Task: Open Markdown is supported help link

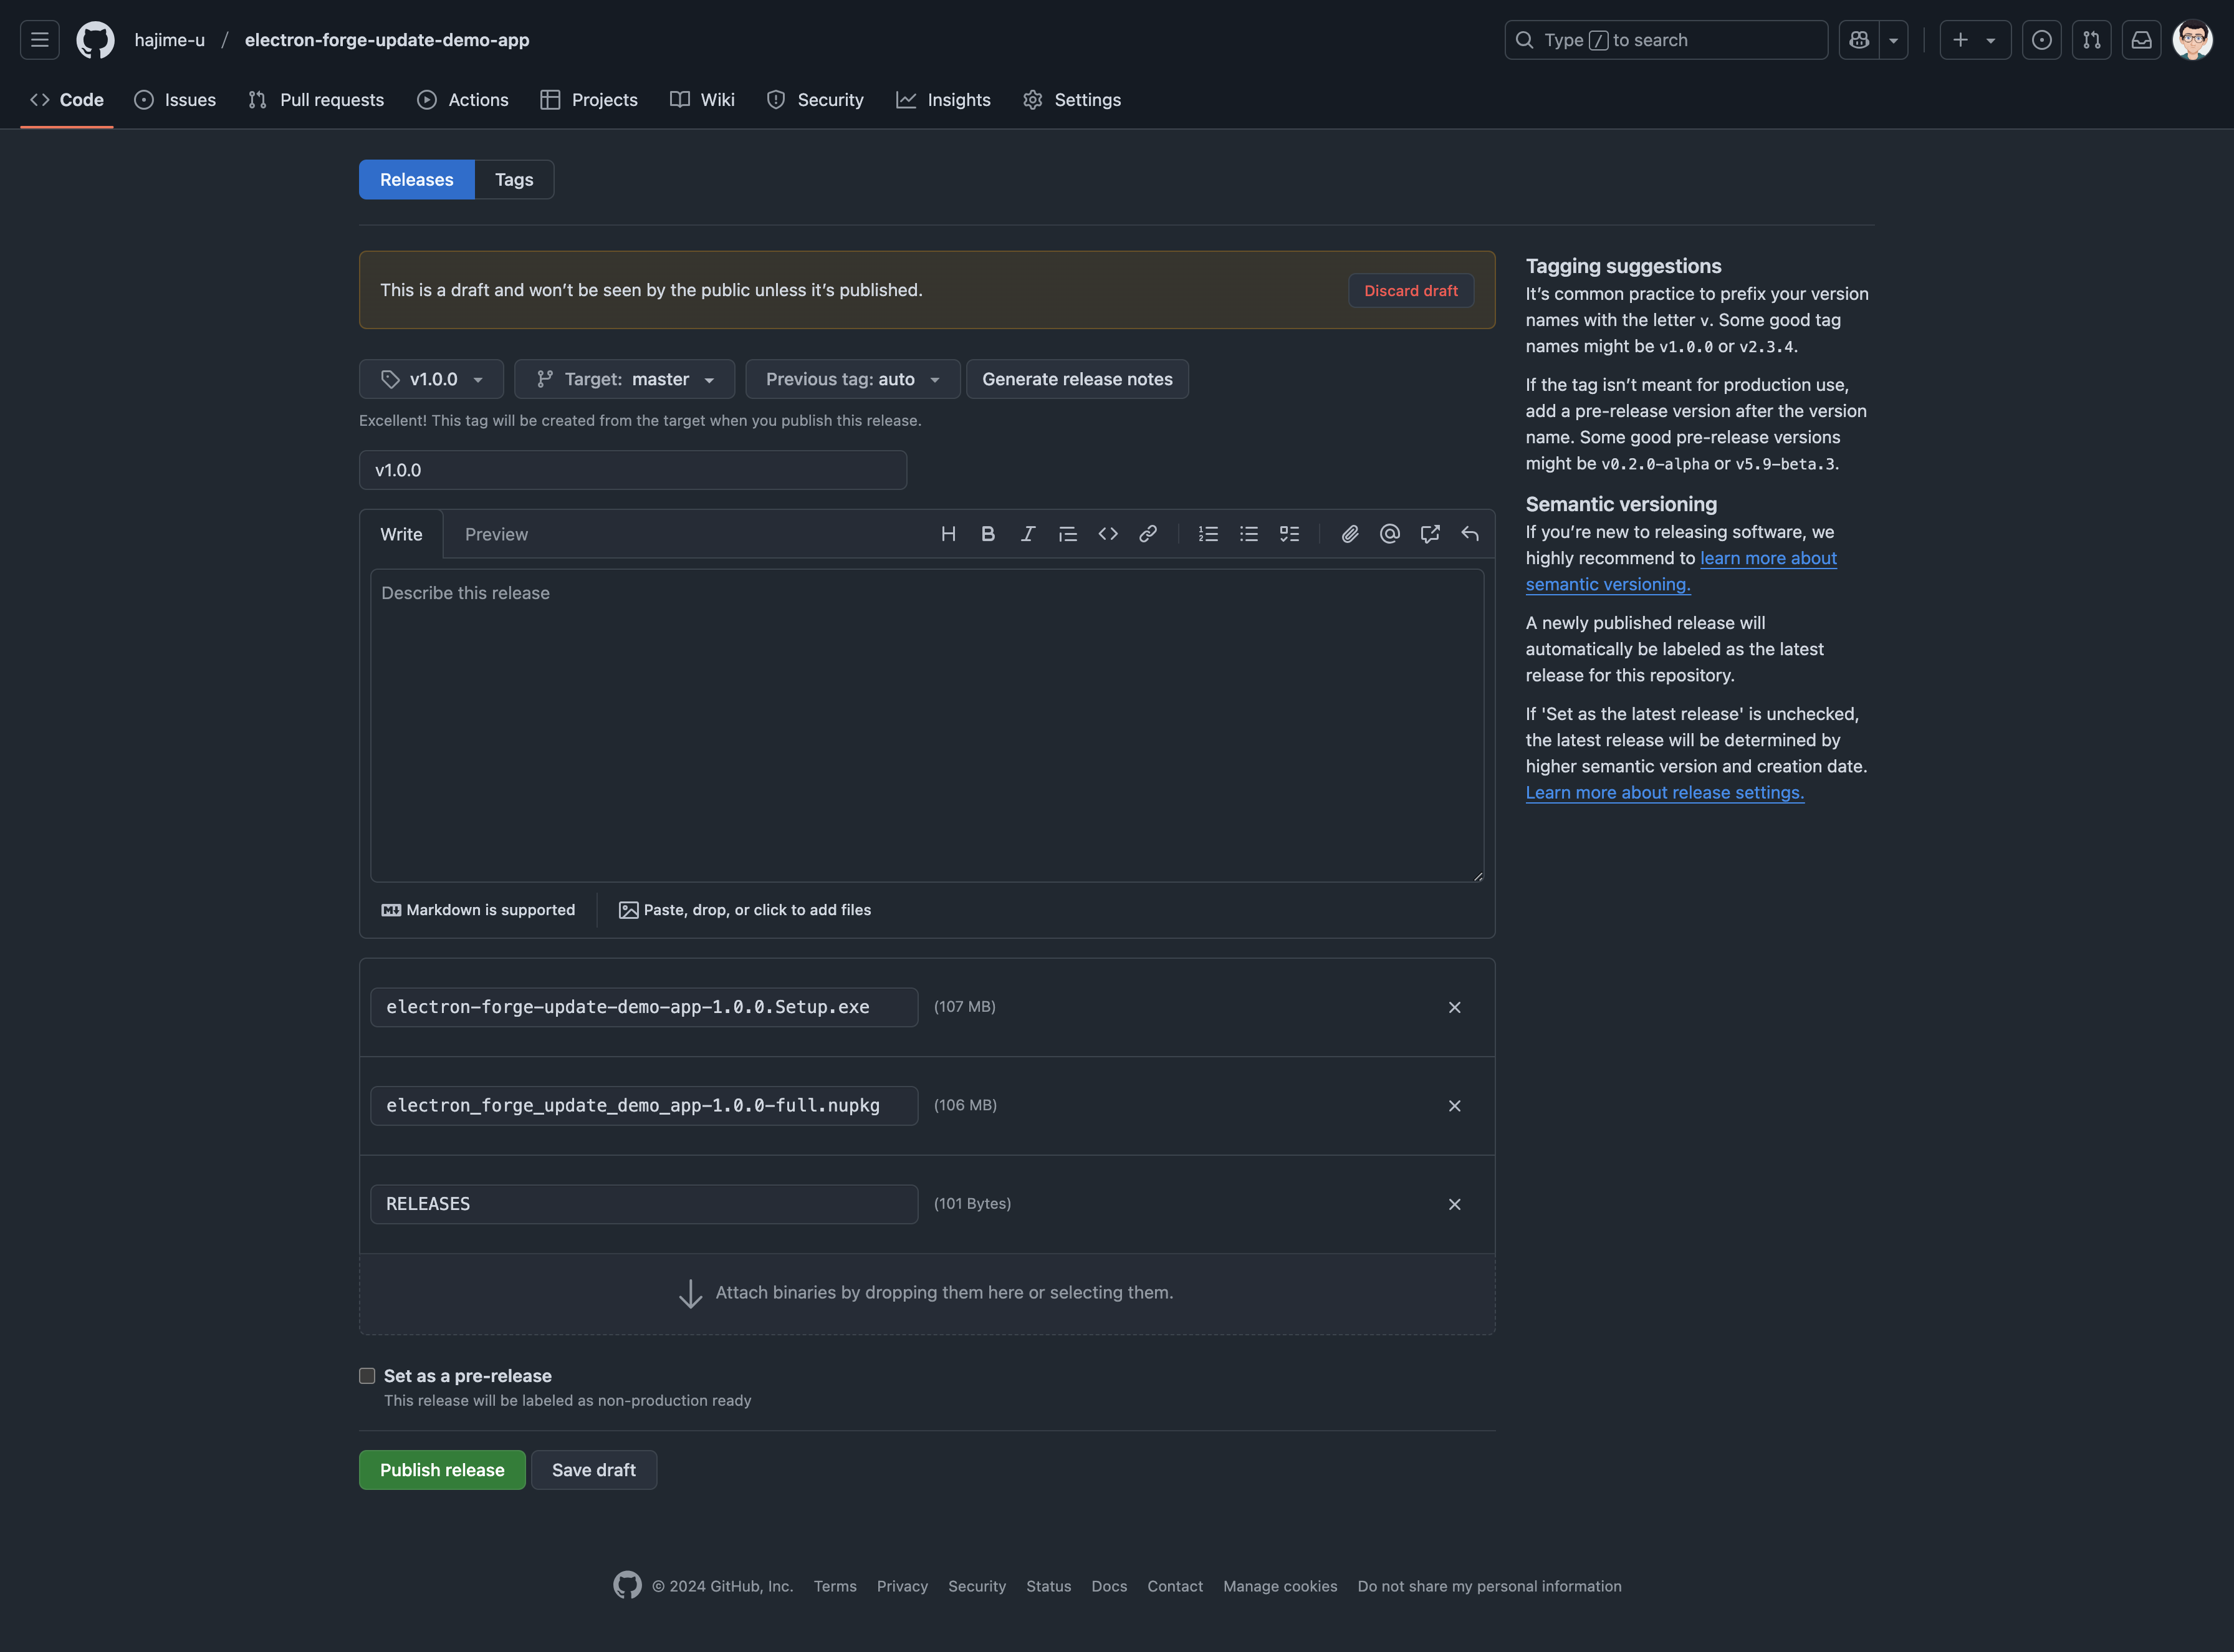Action: click(x=478, y=910)
